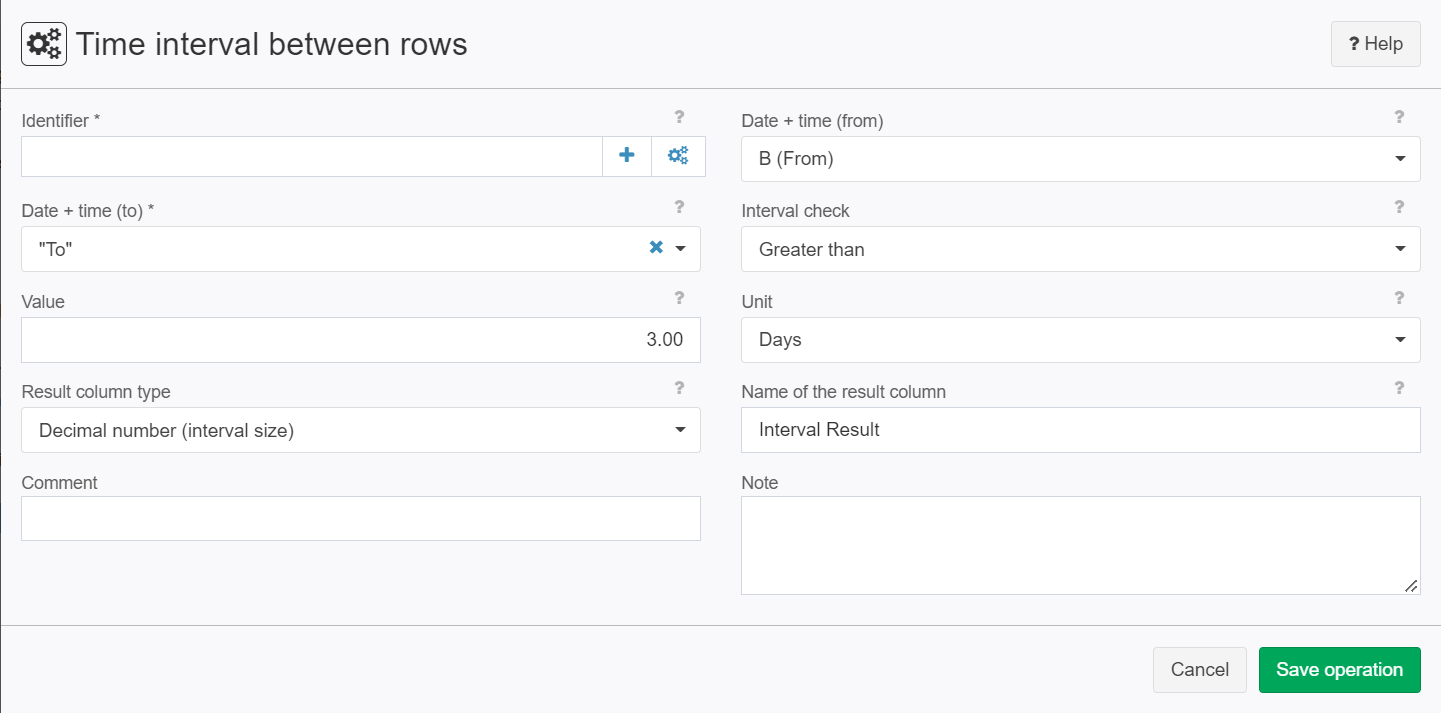
Task: Show help tooltip for Identifier
Action: (x=679, y=117)
